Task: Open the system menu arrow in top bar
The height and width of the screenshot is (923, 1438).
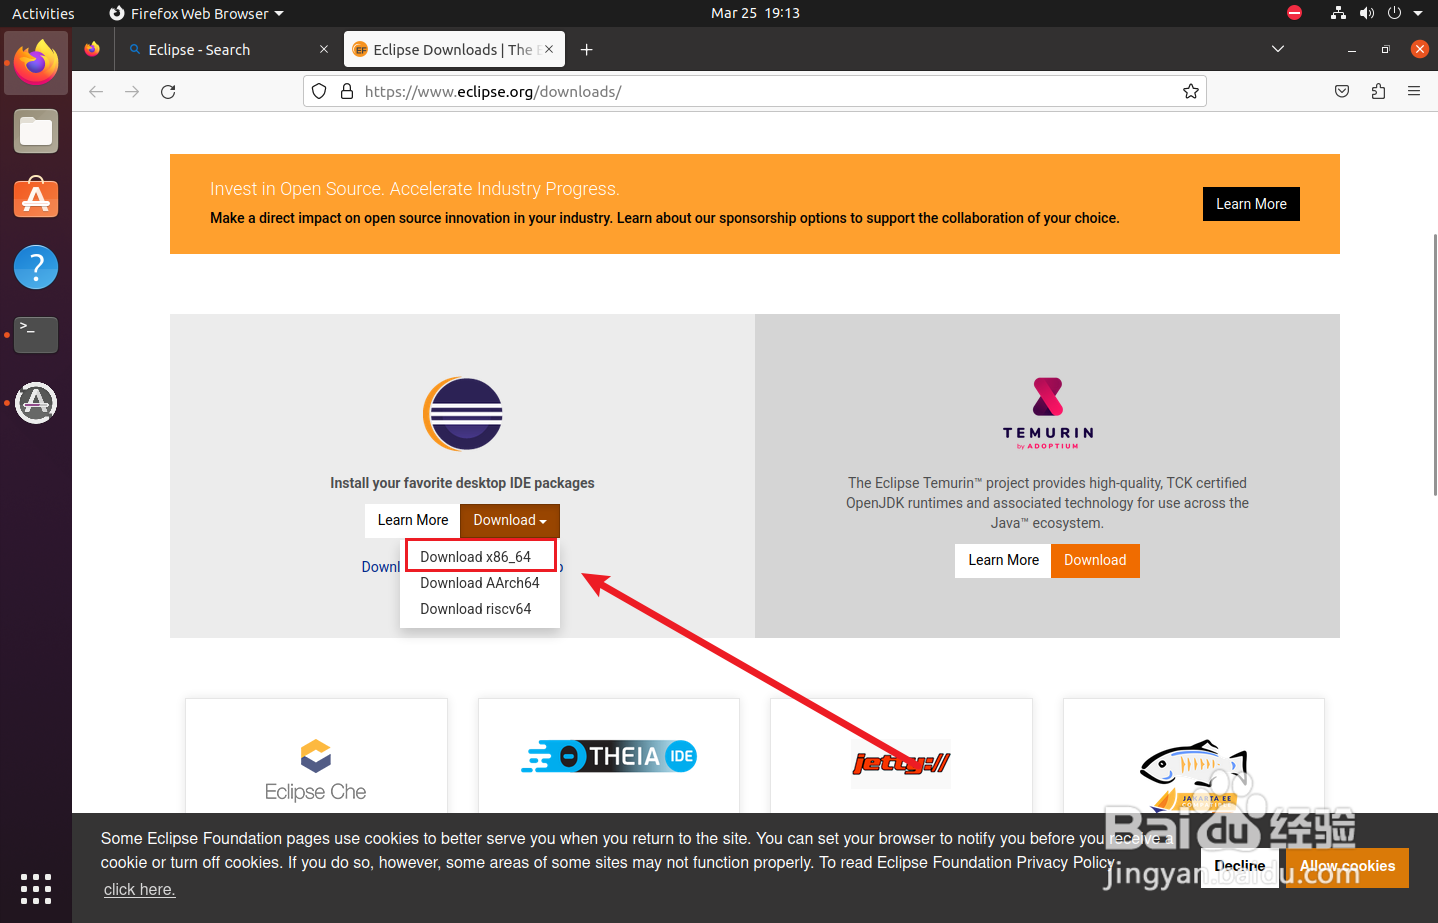Action: point(1418,13)
